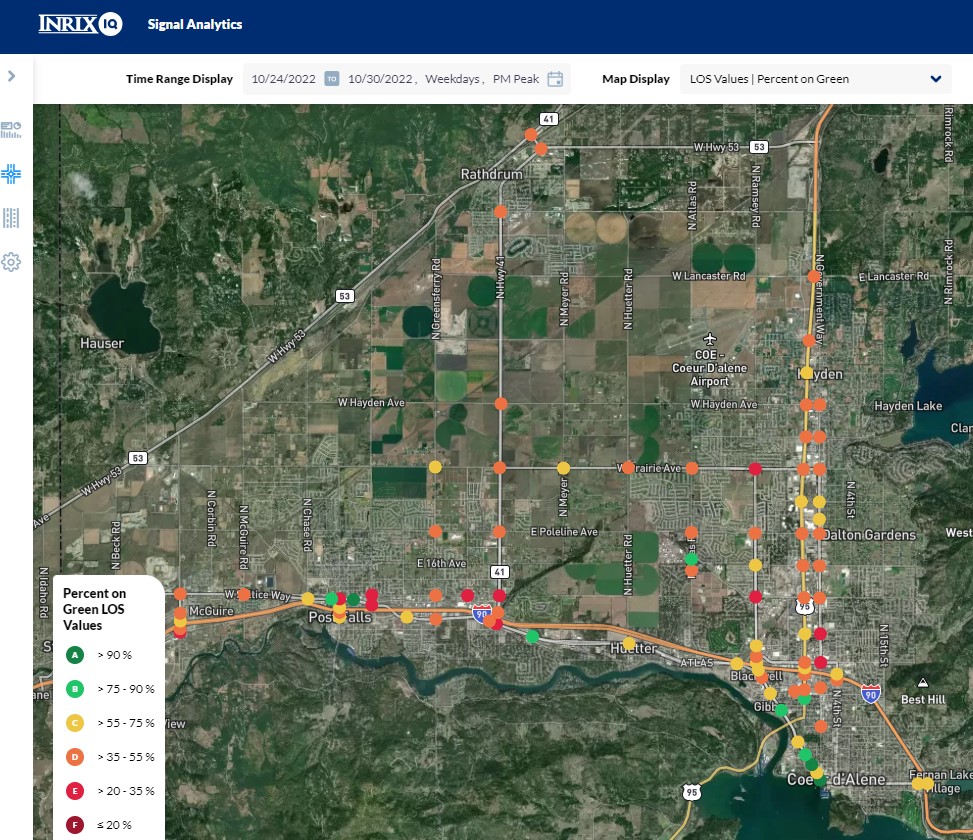Viewport: 973px width, 840px height.
Task: Select the orange marker at Hwy 41 and Hayden Ave
Action: pyautogui.click(x=501, y=404)
